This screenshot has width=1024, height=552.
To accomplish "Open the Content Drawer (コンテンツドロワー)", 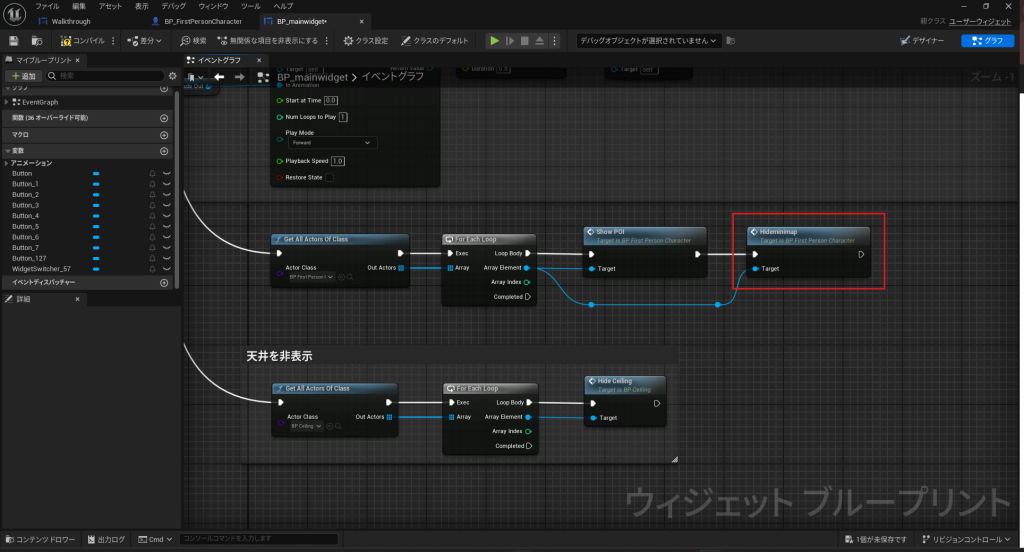I will [x=40, y=540].
